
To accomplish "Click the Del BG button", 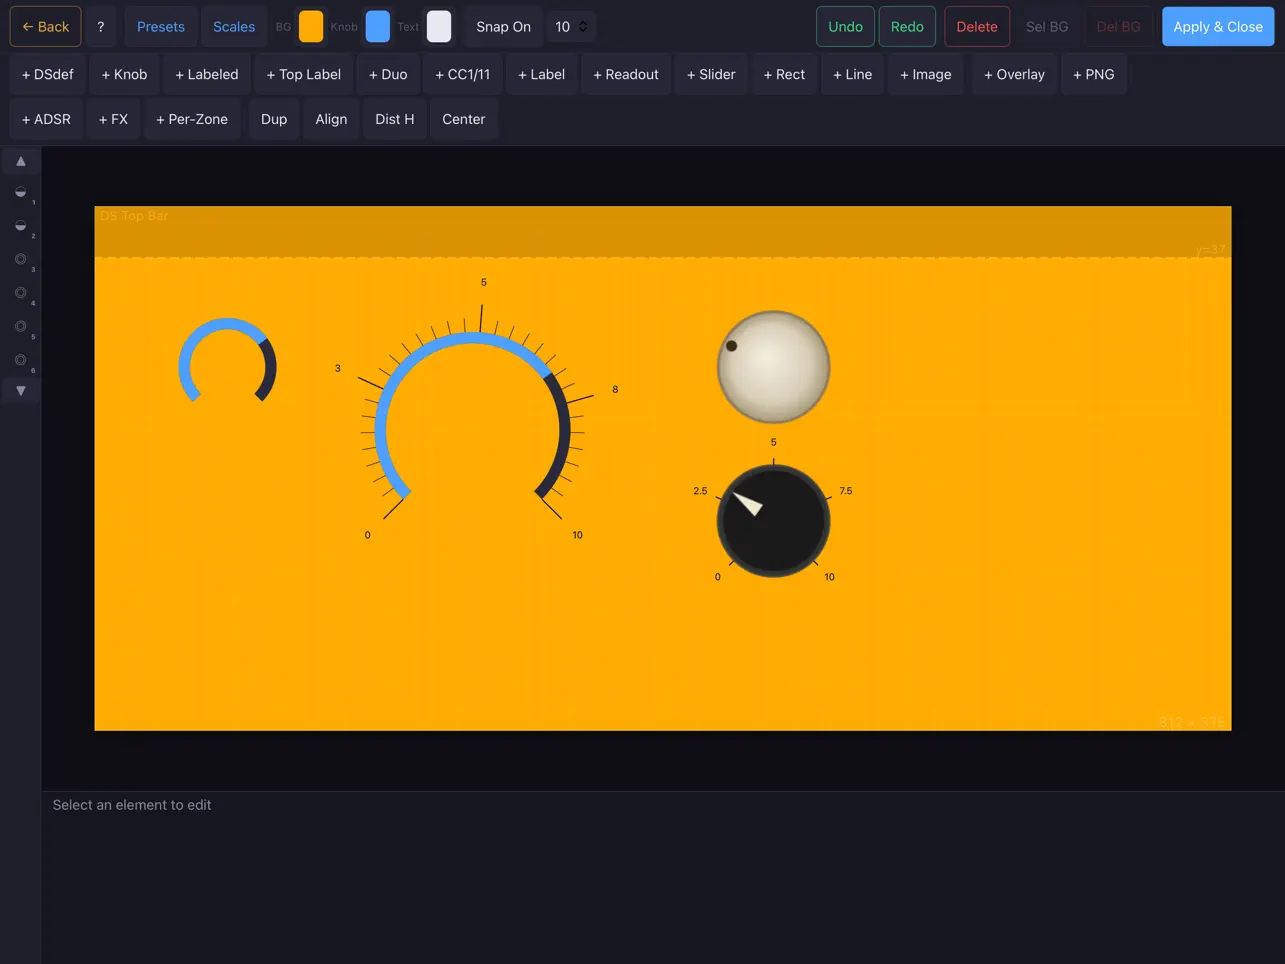I will pyautogui.click(x=1118, y=27).
